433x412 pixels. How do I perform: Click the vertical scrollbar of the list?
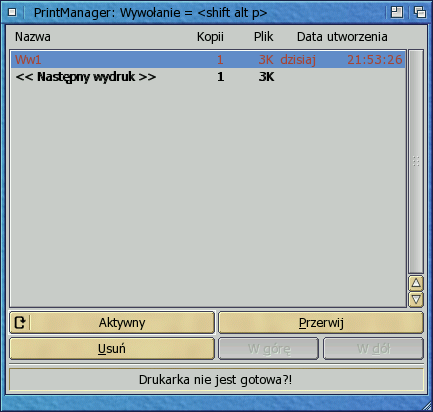coord(416,162)
